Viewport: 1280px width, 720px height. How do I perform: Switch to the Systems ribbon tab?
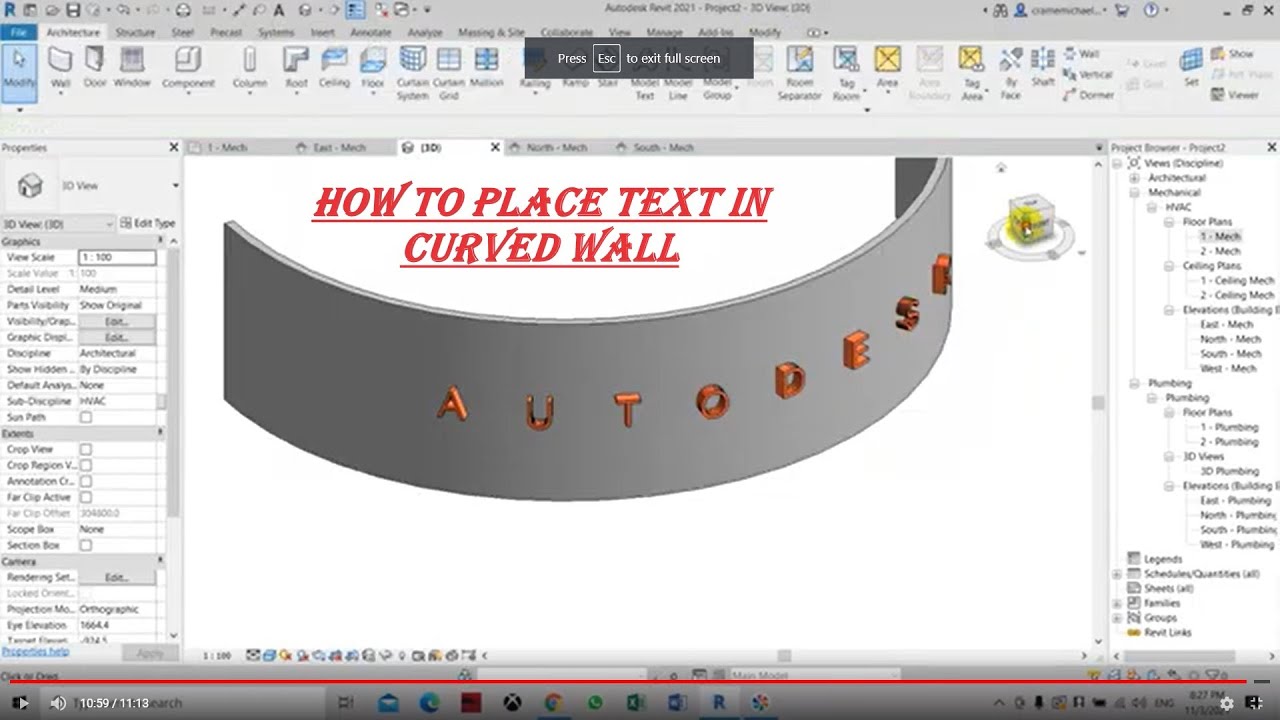pos(276,32)
